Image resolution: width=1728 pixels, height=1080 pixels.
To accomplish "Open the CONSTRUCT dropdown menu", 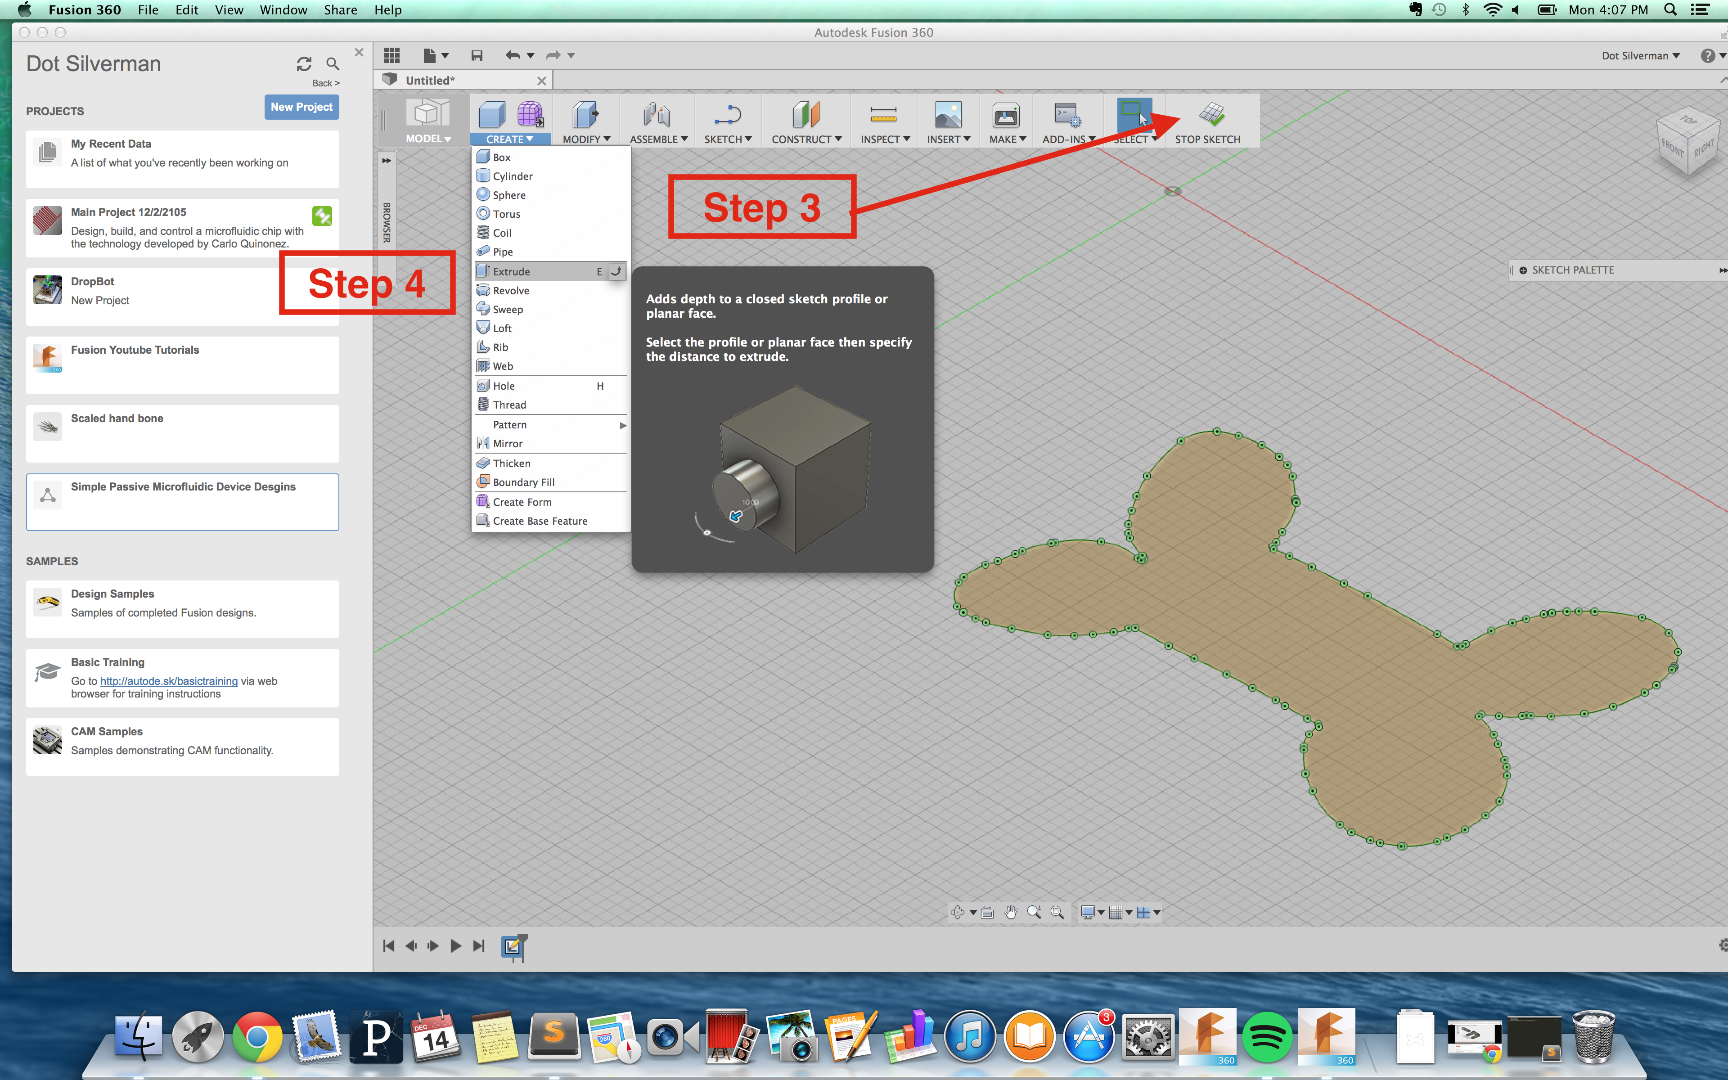I will [807, 140].
